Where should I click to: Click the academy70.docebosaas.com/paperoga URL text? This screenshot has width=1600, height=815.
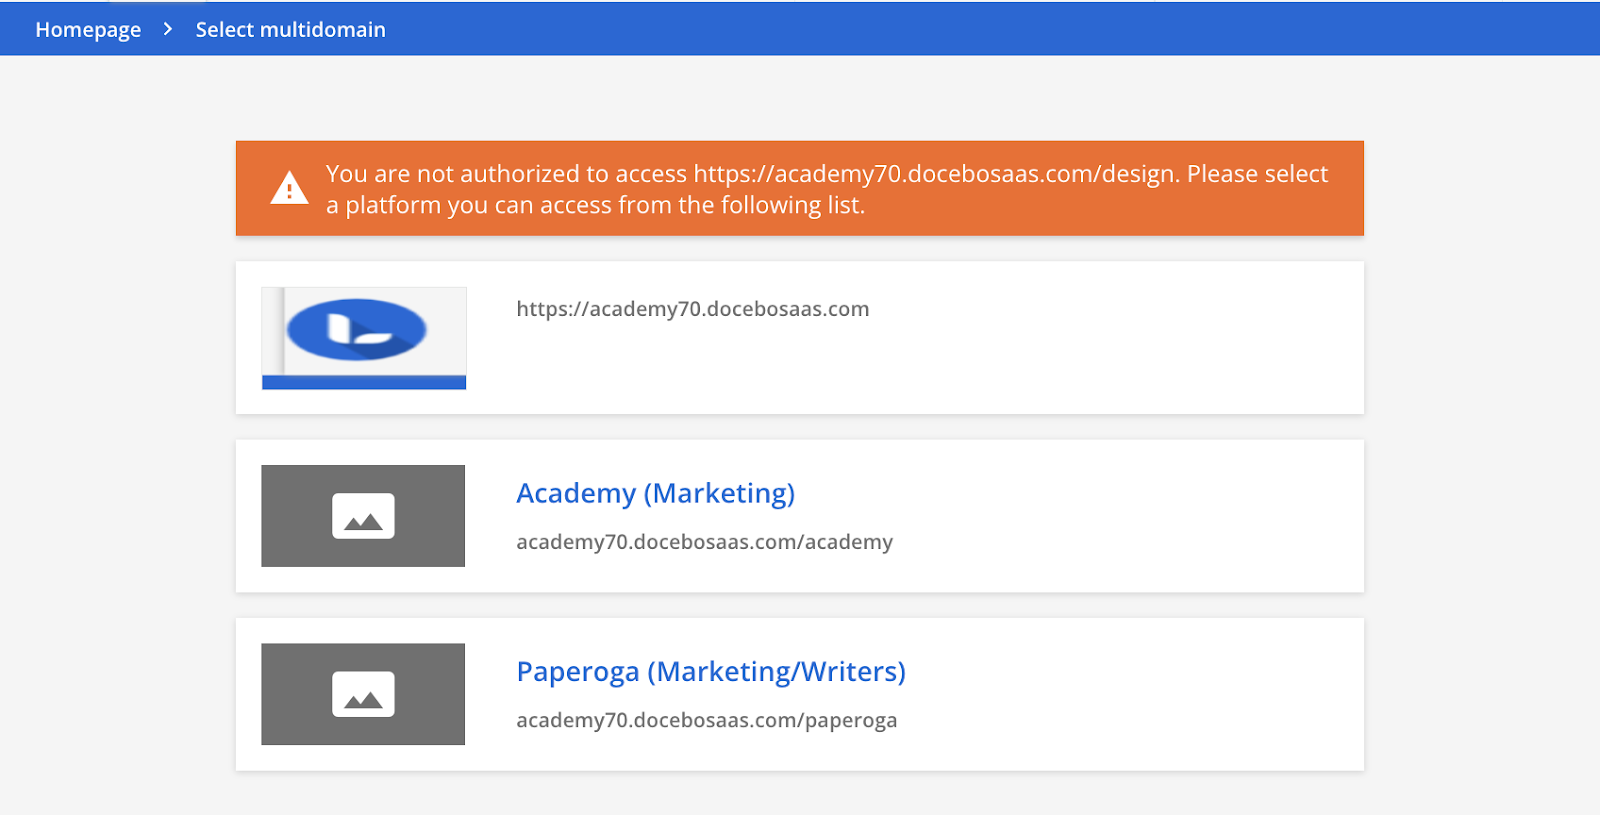click(x=706, y=720)
